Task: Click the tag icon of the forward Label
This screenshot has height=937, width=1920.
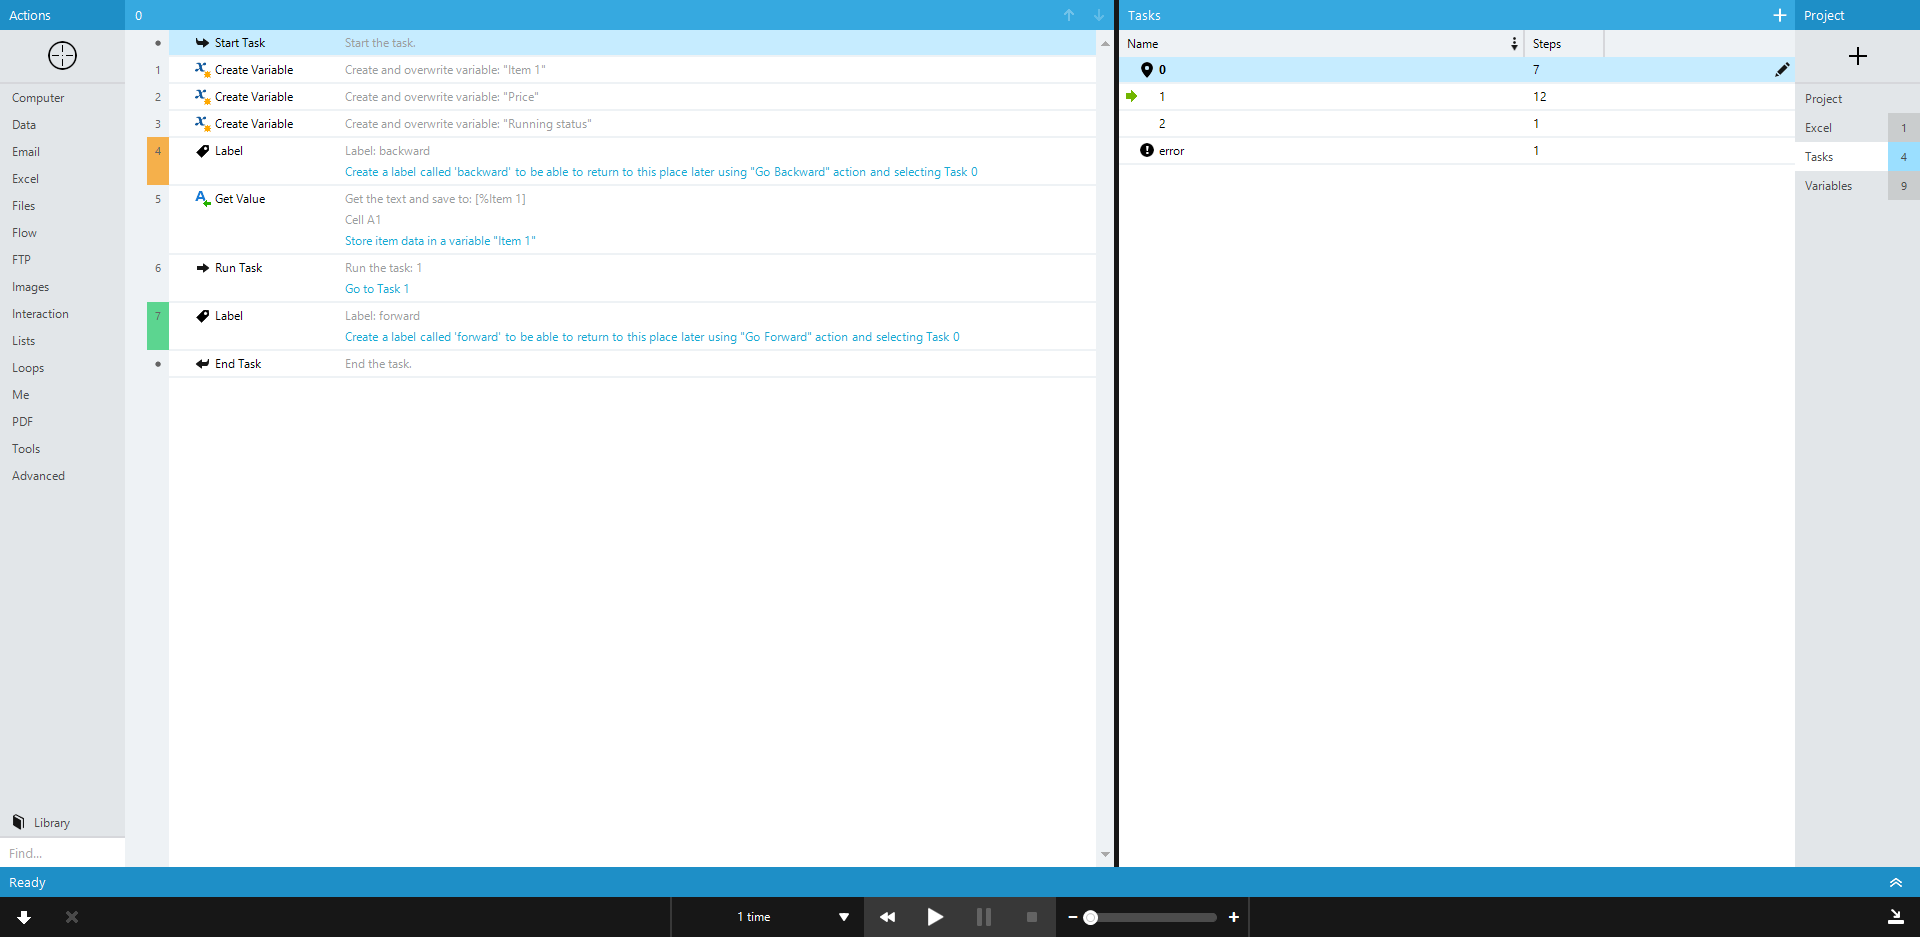Action: 203,316
